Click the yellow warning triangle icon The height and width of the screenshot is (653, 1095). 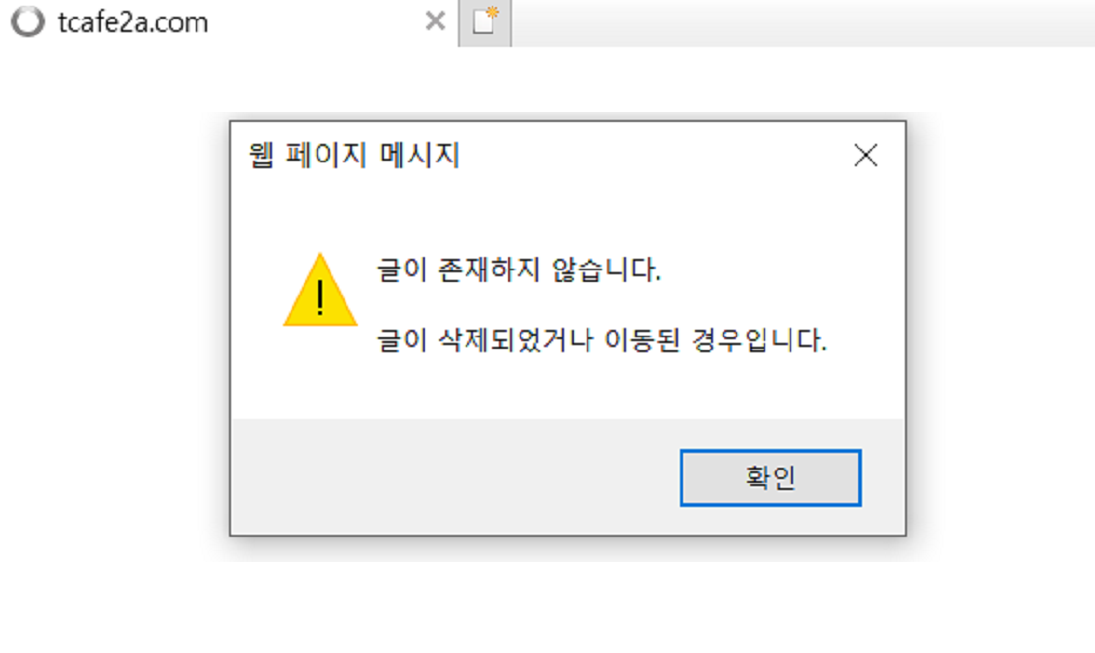click(x=321, y=290)
